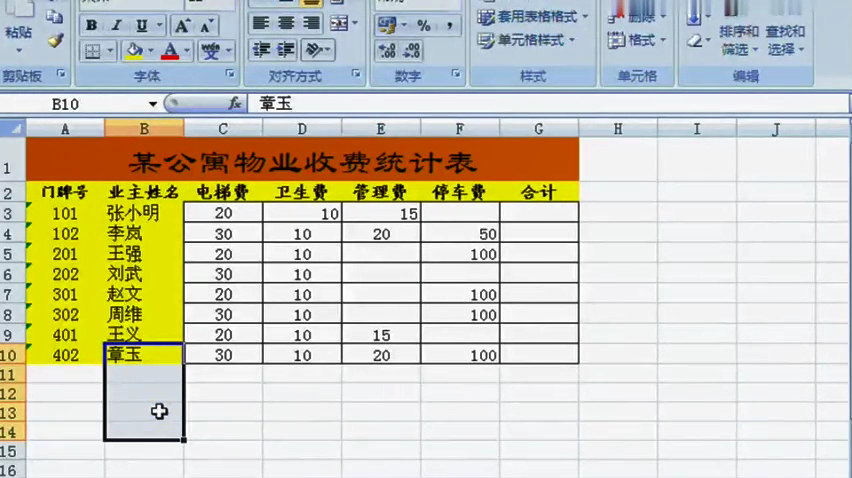Open 单元格样式 cell styles menu
This screenshot has width=852, height=478.
527,40
